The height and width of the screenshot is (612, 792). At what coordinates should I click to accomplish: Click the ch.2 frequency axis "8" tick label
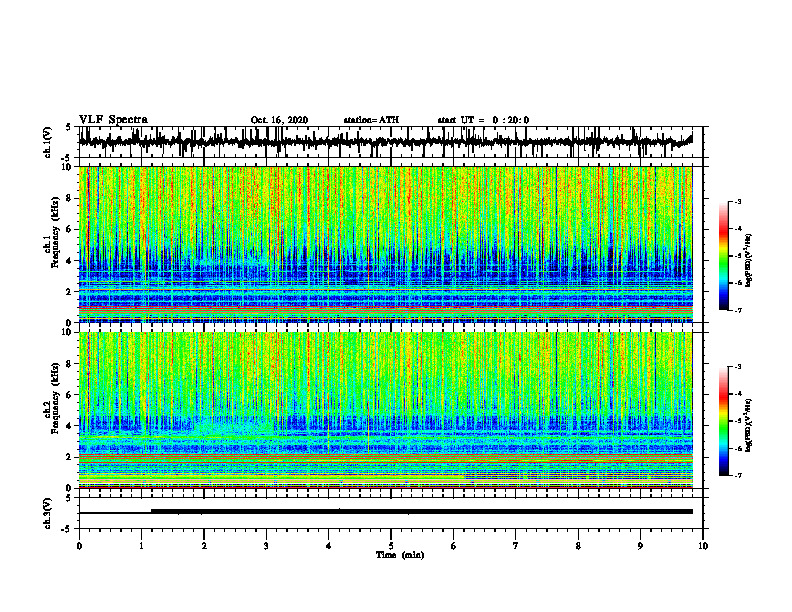69,364
